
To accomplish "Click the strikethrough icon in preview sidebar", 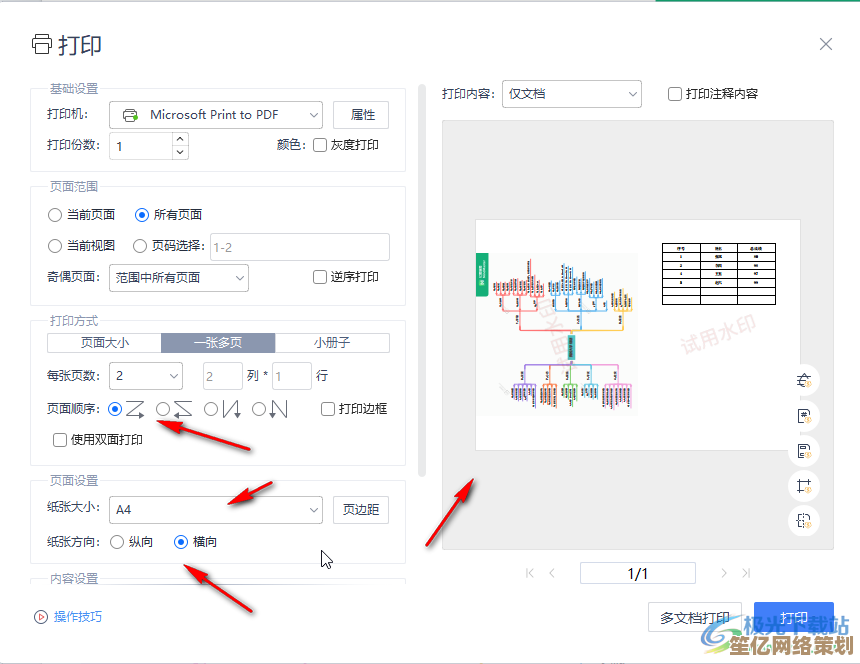I will coord(804,381).
